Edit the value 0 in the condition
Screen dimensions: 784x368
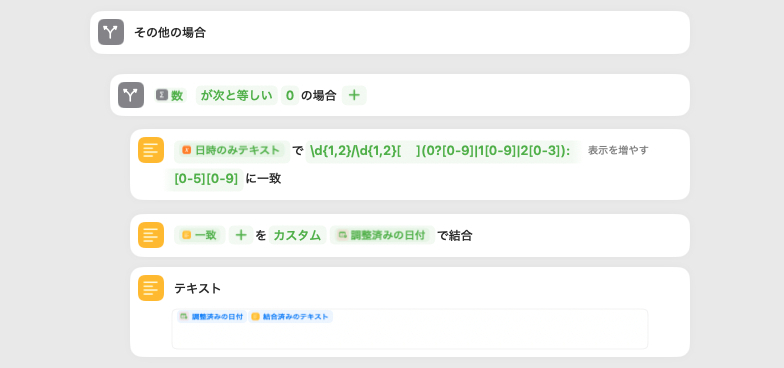[290, 96]
